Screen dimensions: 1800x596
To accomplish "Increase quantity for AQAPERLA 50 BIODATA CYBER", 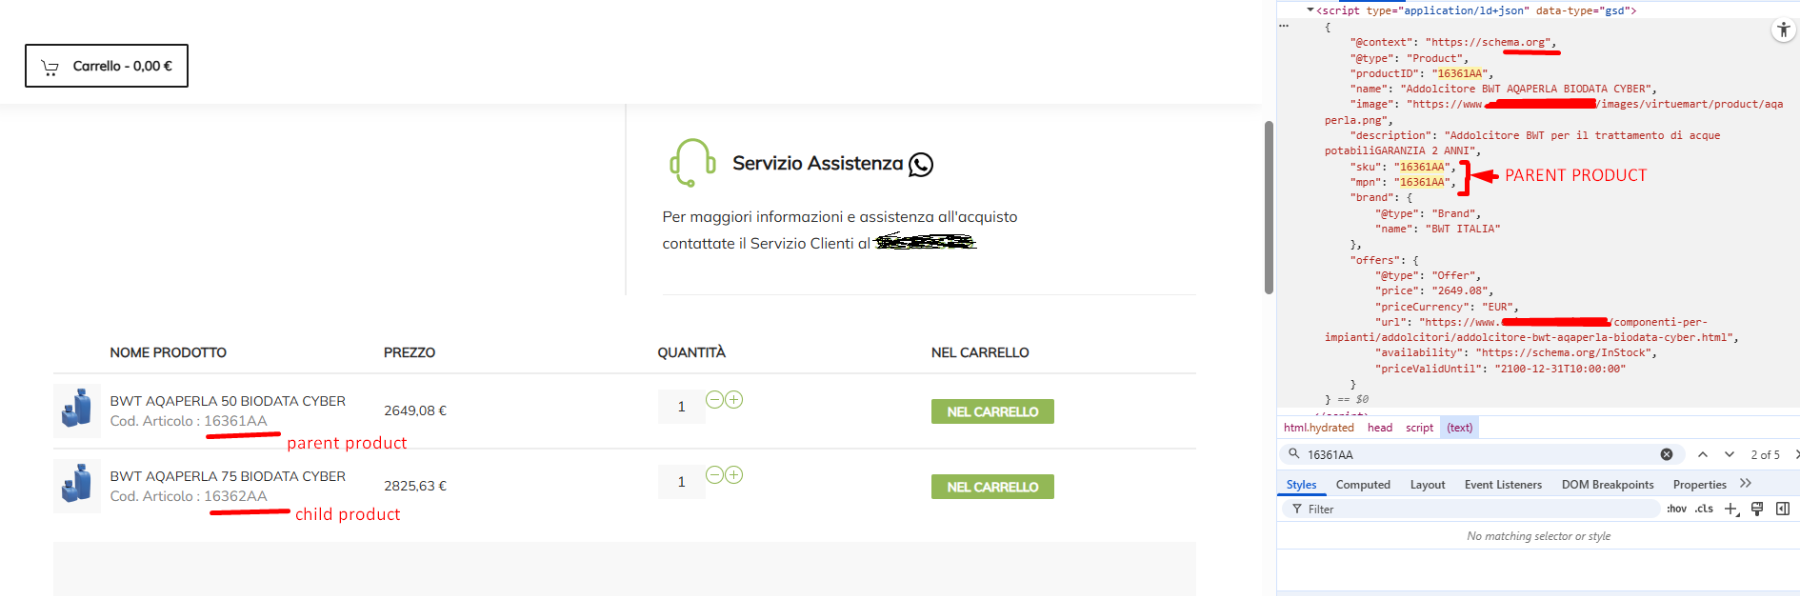I will [734, 400].
